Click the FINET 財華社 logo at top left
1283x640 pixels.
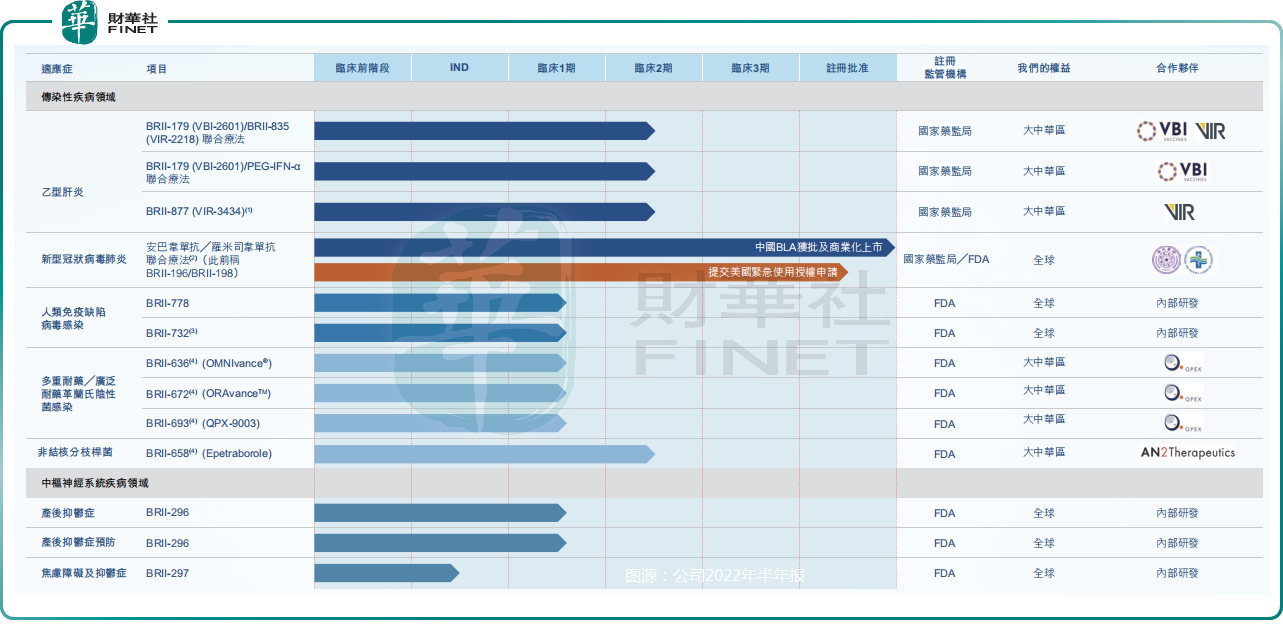(x=110, y=23)
